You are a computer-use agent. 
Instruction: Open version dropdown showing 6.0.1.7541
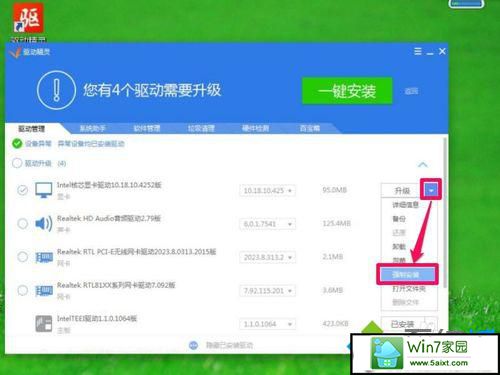[267, 224]
